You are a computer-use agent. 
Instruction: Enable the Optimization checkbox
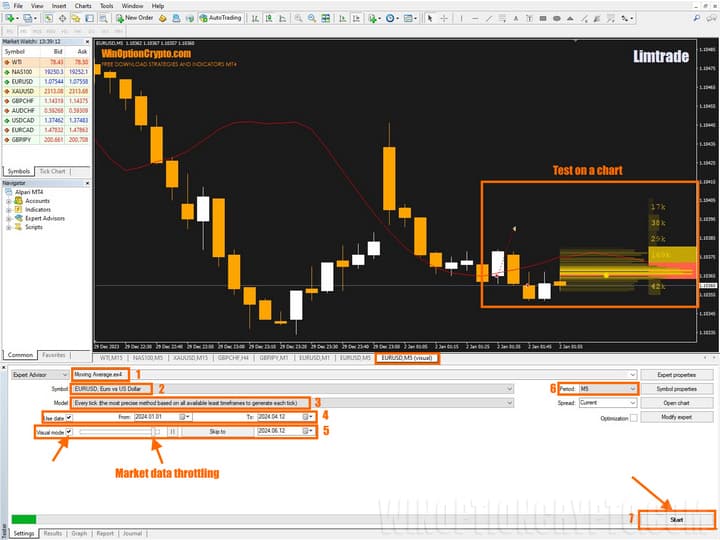pos(633,418)
